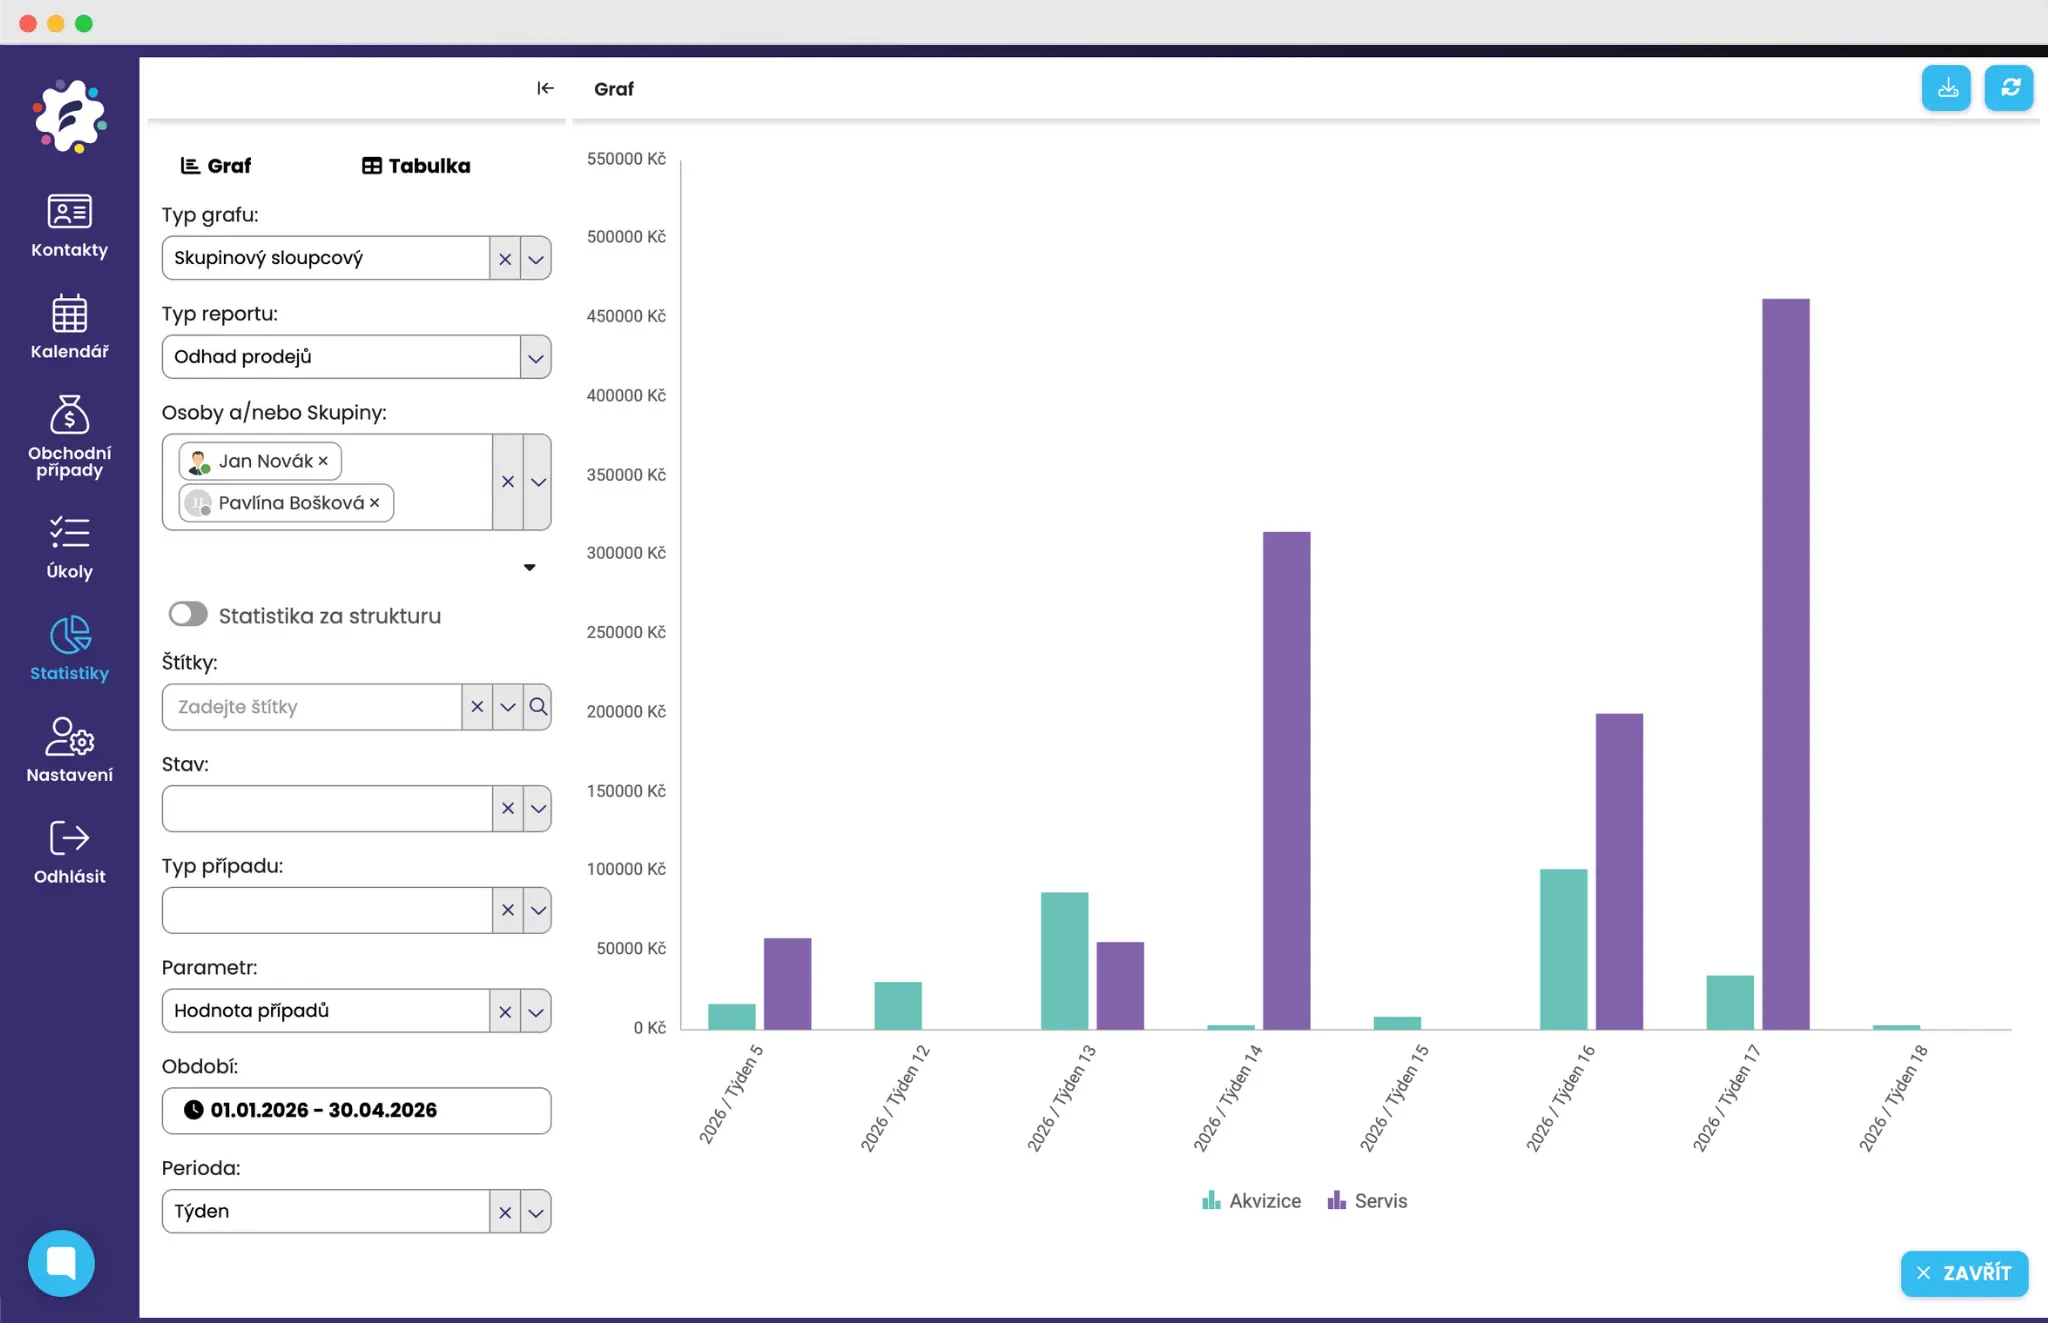Viewport: 2048px width, 1323px height.
Task: Click the download chart icon
Action: (1946, 88)
